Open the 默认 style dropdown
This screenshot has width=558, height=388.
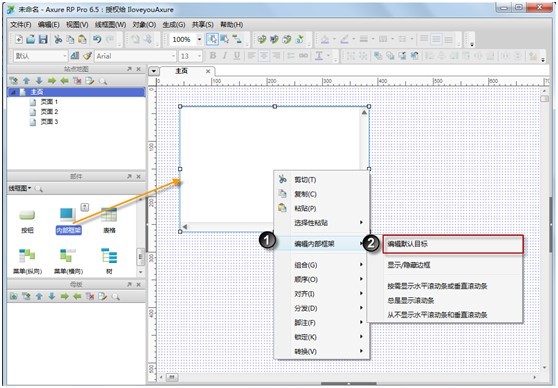[x=64, y=56]
